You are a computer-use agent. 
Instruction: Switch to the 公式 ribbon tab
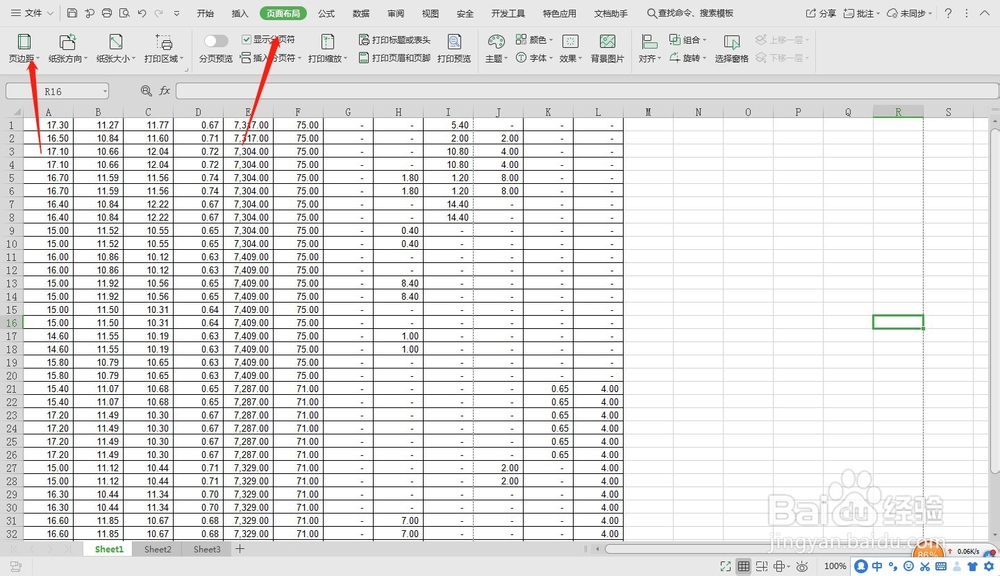click(326, 13)
